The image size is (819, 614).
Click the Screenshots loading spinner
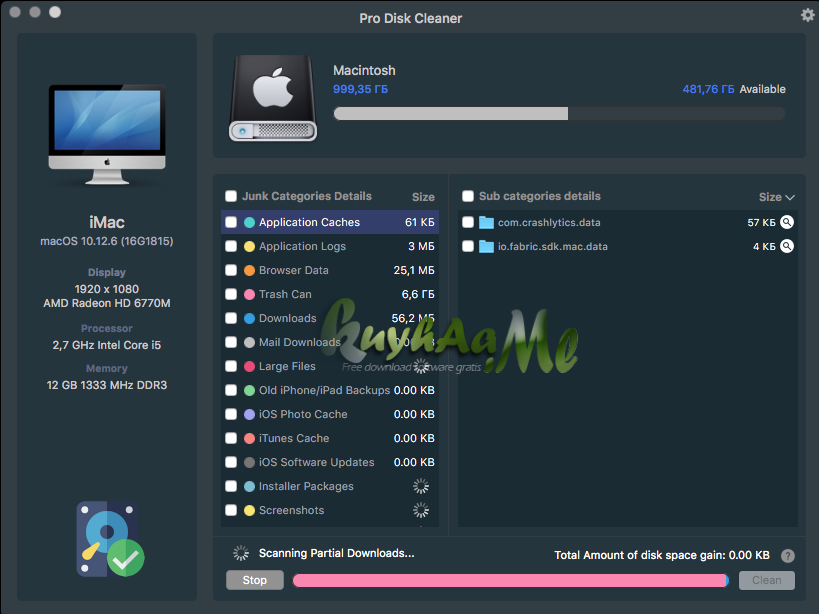click(x=421, y=510)
